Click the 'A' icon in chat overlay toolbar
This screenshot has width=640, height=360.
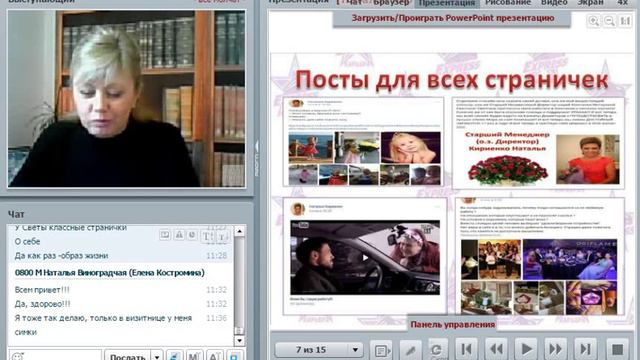click(x=179, y=235)
